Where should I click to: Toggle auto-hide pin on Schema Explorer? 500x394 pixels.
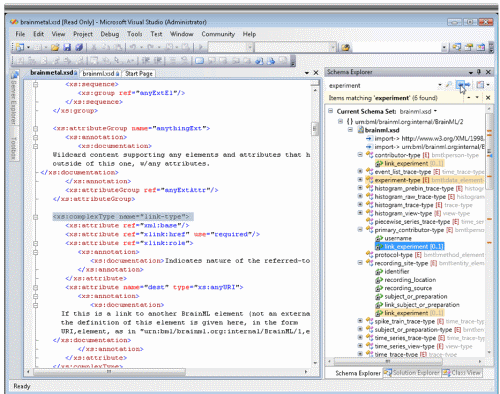coord(479,72)
